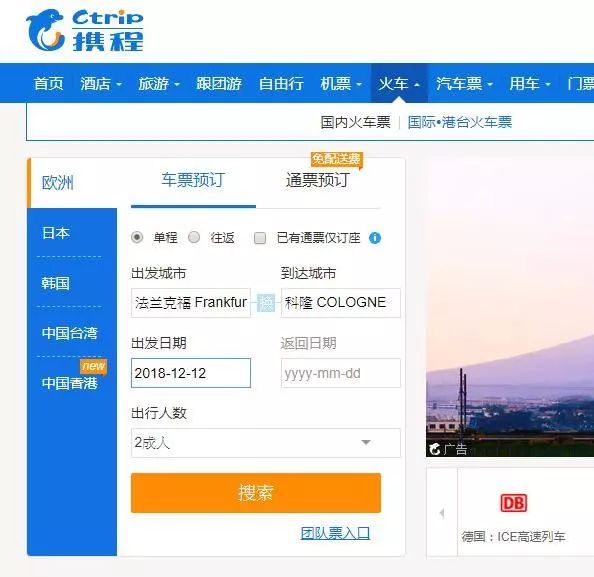
Task: Open the 团队票入口 link
Action: click(335, 533)
